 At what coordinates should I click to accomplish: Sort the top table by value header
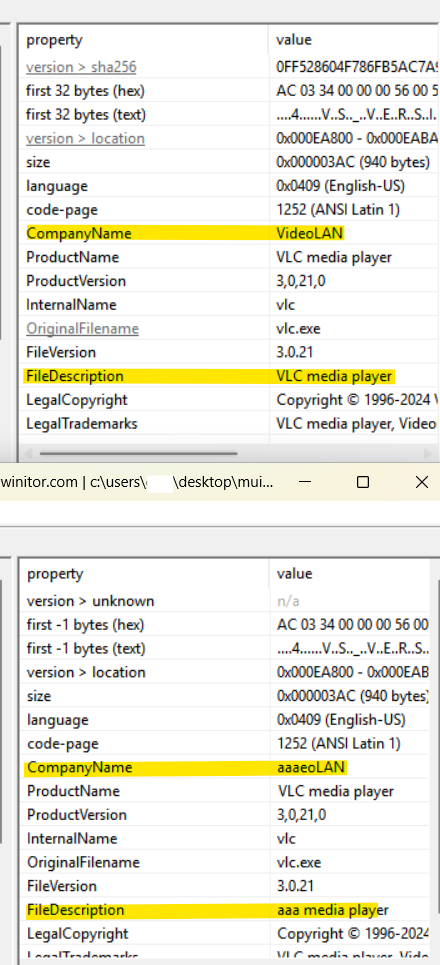pos(354,40)
